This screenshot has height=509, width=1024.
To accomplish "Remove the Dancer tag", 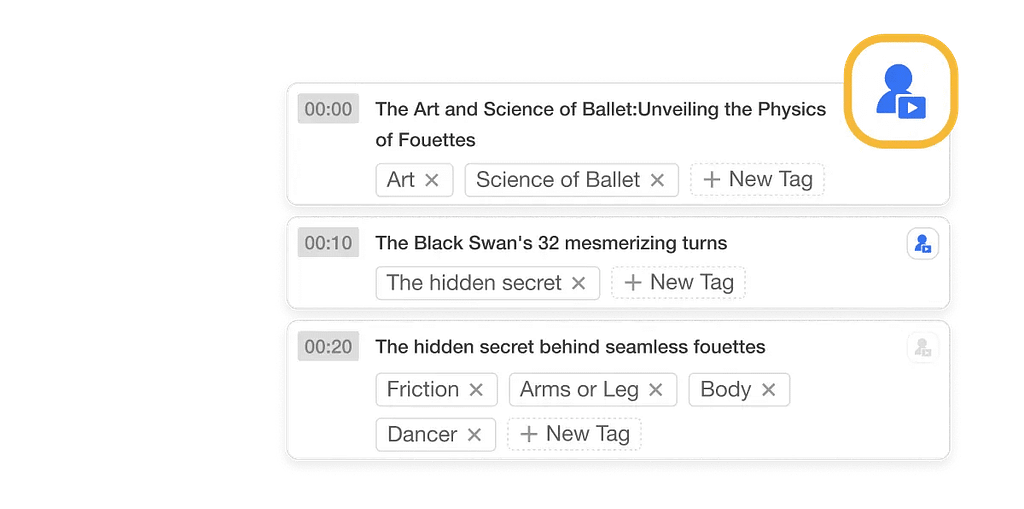I will tap(474, 435).
